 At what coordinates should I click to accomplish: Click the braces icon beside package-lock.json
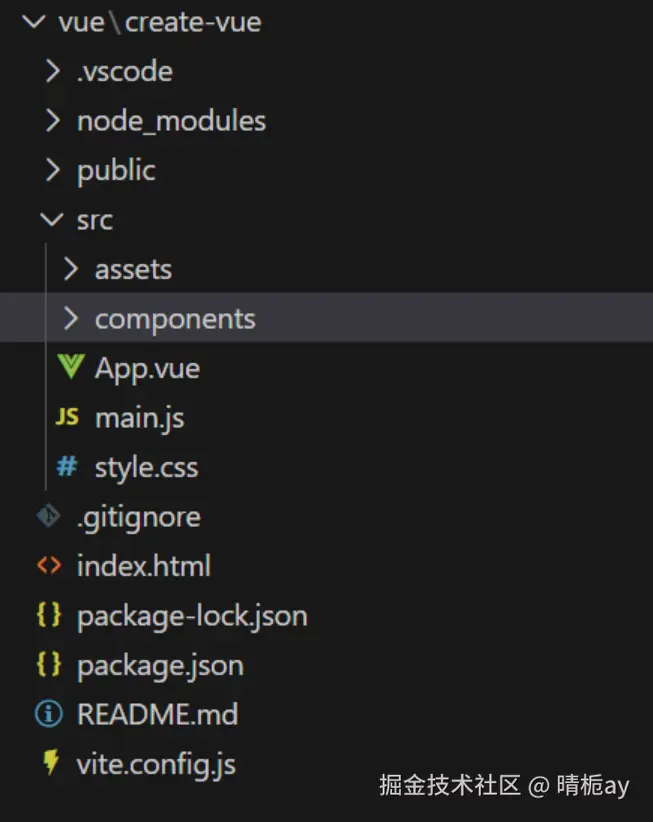[x=49, y=615]
